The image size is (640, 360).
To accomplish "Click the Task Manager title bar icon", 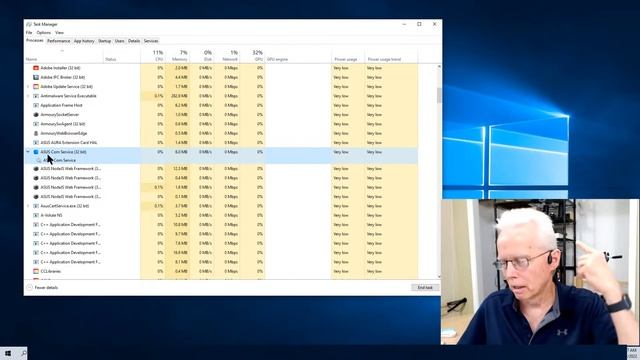I will pos(29,24).
